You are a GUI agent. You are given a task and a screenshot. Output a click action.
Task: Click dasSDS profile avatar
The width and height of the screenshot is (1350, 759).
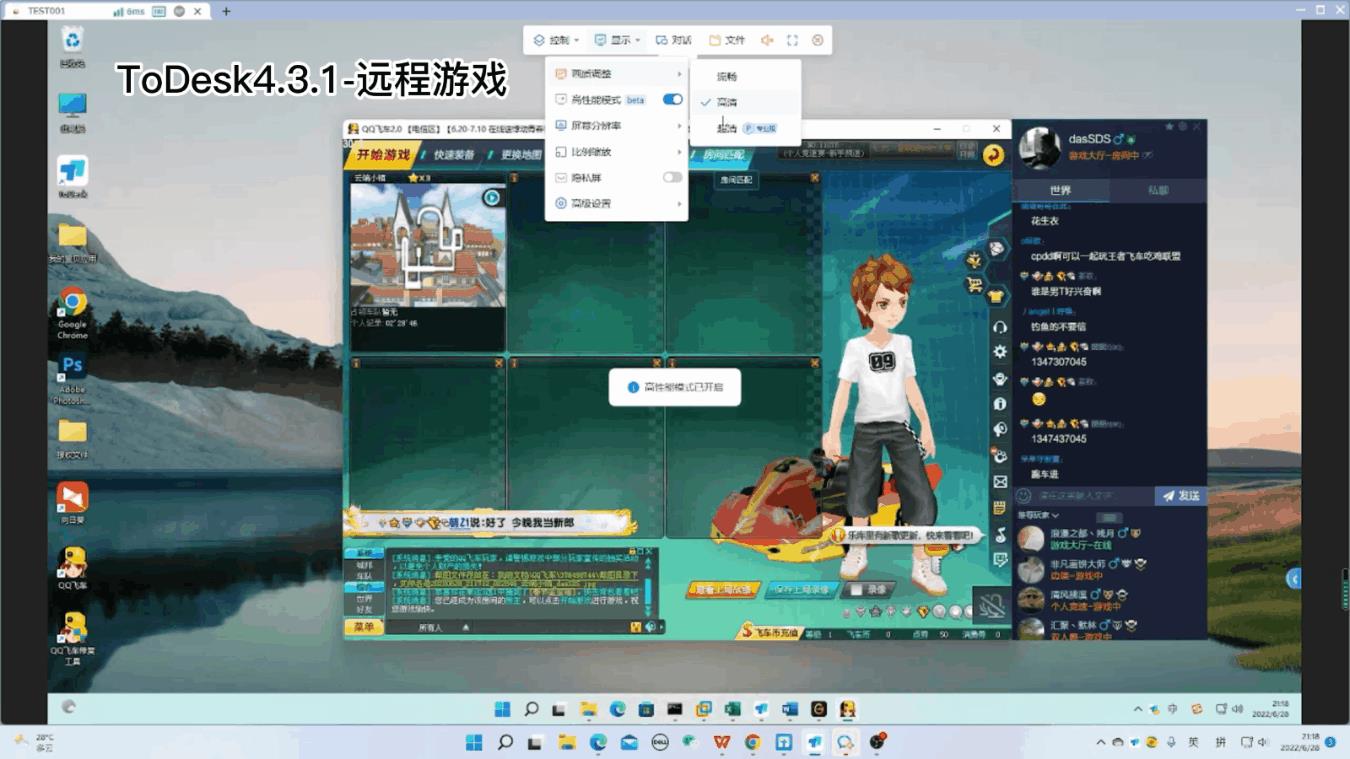coord(1040,148)
